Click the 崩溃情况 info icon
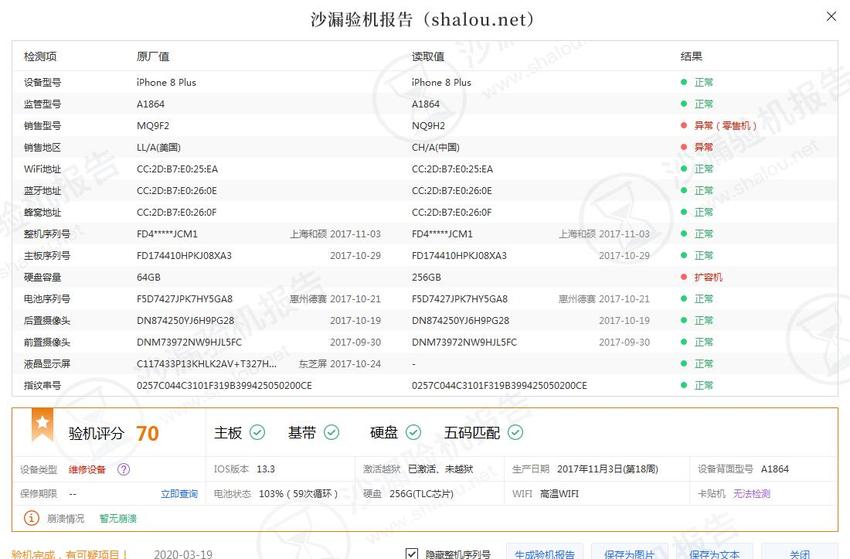The width and height of the screenshot is (850, 559). [31, 518]
